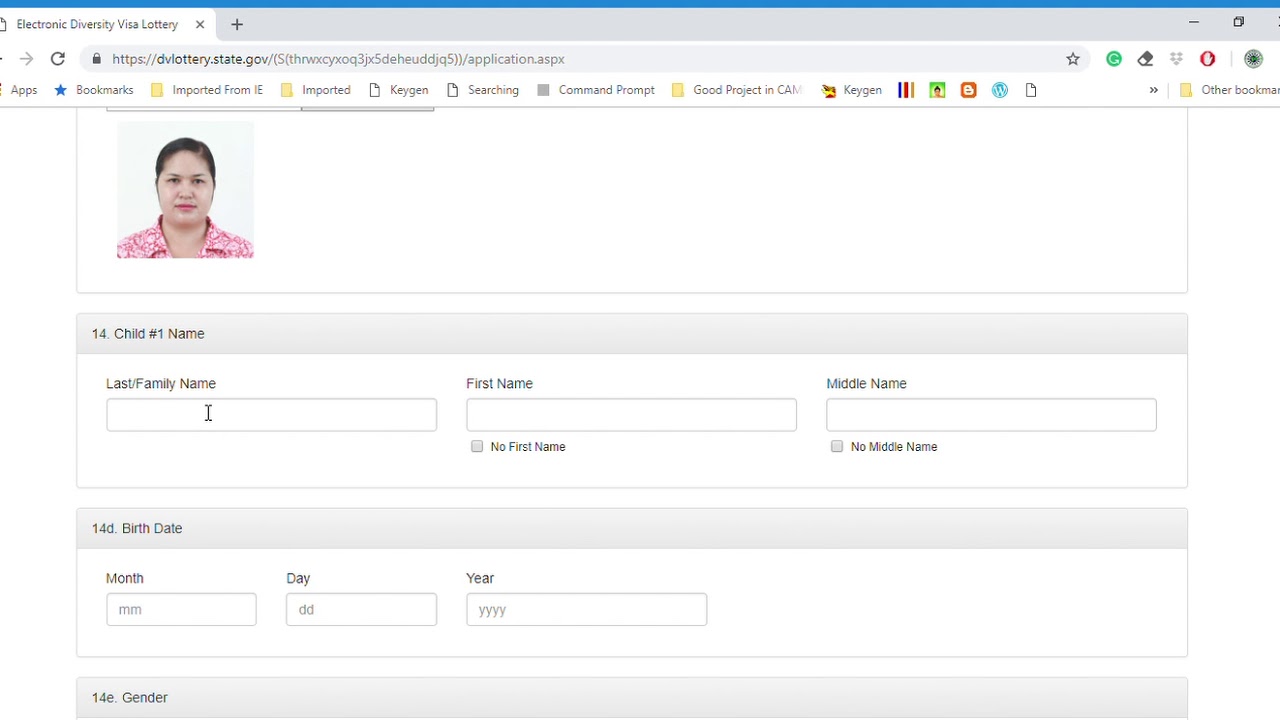This screenshot has width=1280, height=720.
Task: Open the Grammarly extension icon
Action: tap(1114, 59)
